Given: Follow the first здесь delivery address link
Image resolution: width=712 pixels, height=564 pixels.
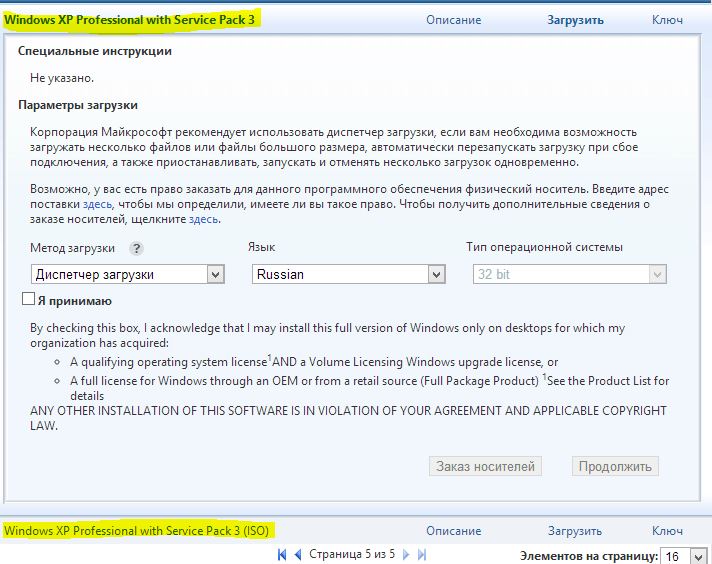Looking at the screenshot, I should click(97, 204).
